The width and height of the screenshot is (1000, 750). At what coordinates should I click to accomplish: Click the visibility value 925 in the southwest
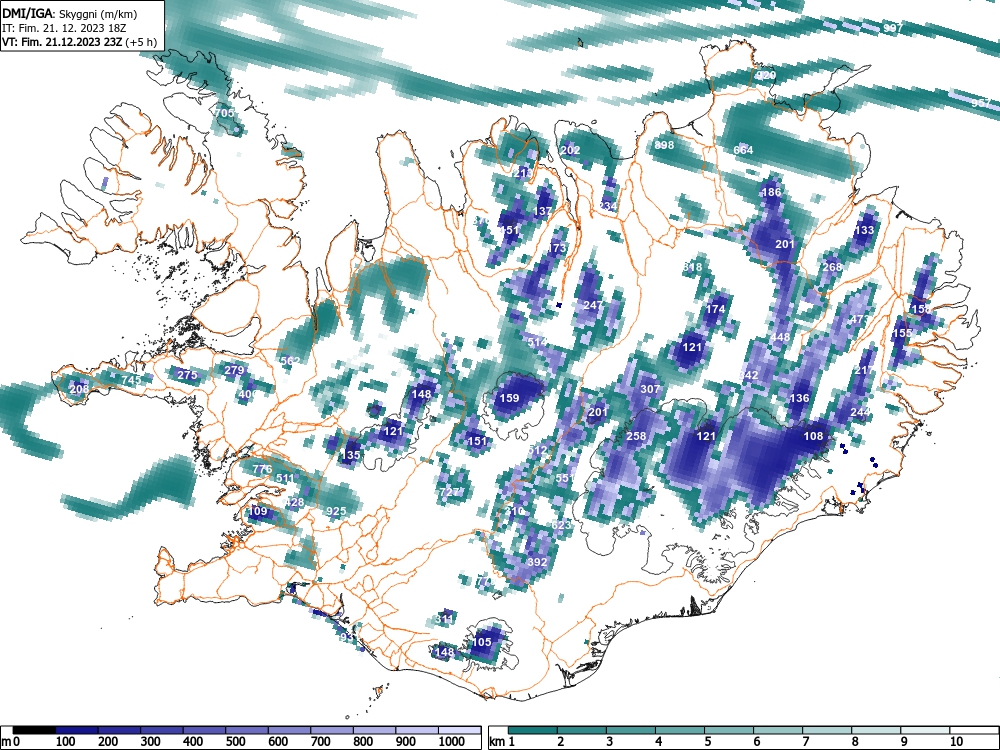point(336,511)
